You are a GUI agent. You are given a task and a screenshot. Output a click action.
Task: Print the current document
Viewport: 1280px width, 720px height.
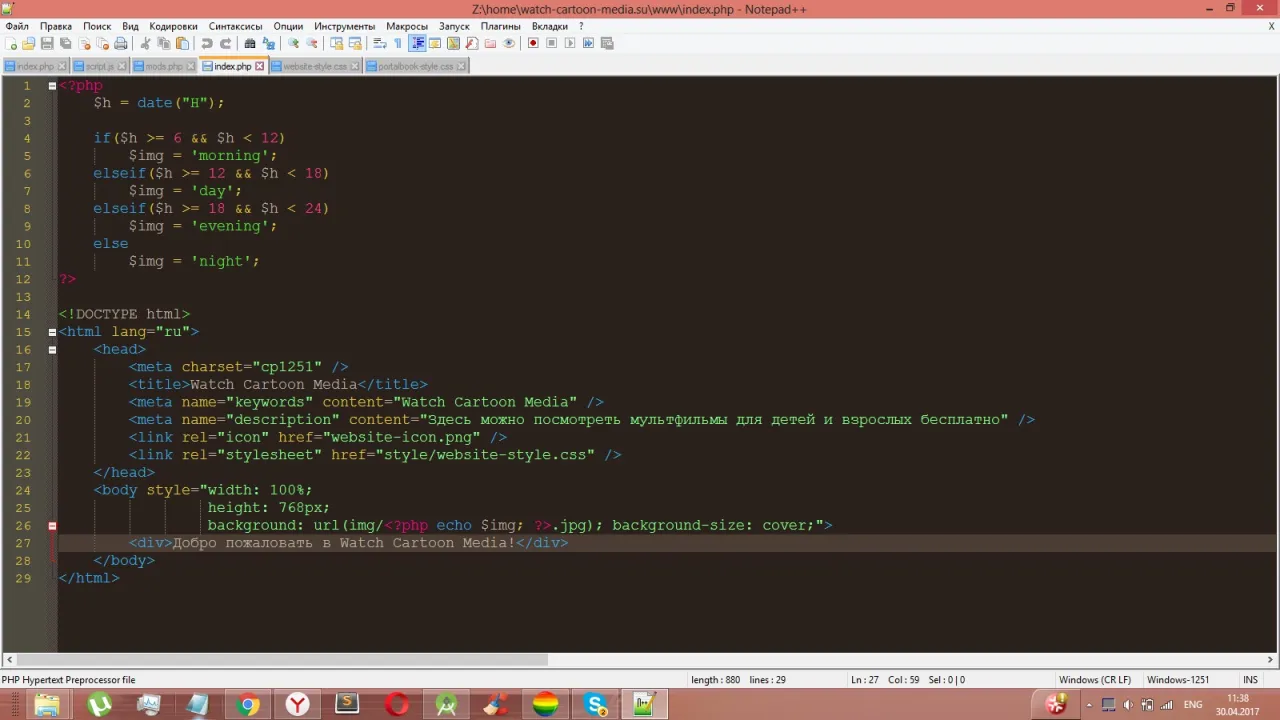(x=120, y=43)
